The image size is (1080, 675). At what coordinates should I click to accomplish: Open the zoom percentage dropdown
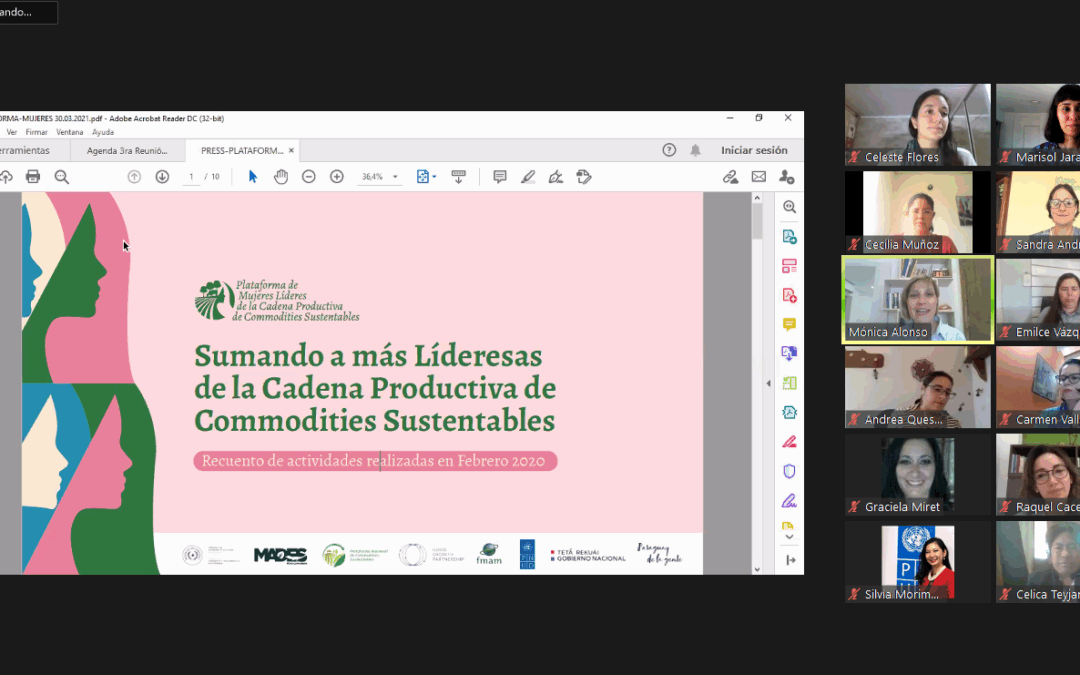(396, 177)
